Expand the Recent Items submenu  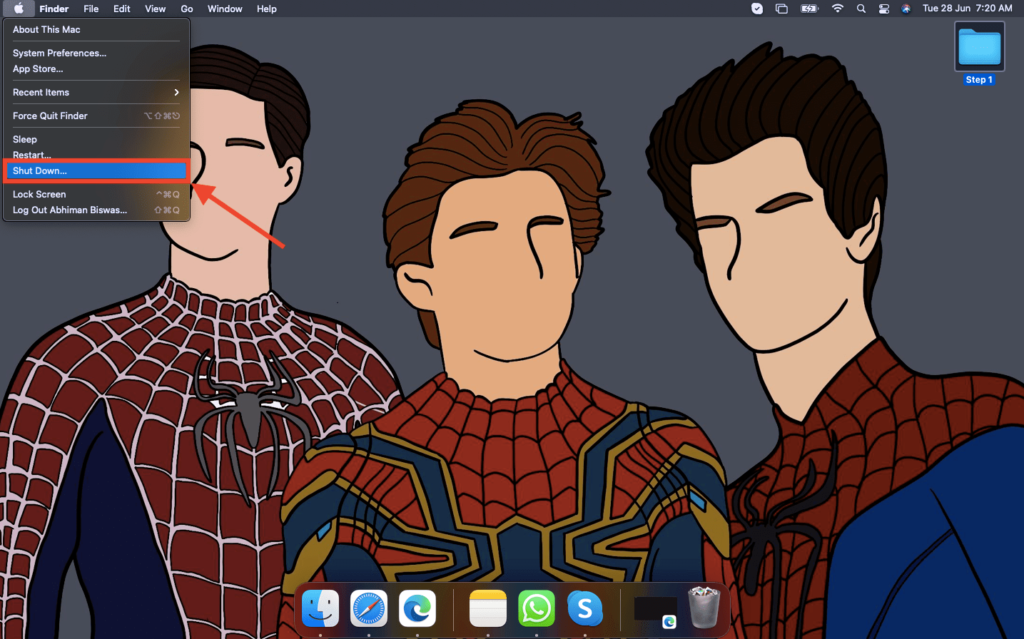pos(95,92)
